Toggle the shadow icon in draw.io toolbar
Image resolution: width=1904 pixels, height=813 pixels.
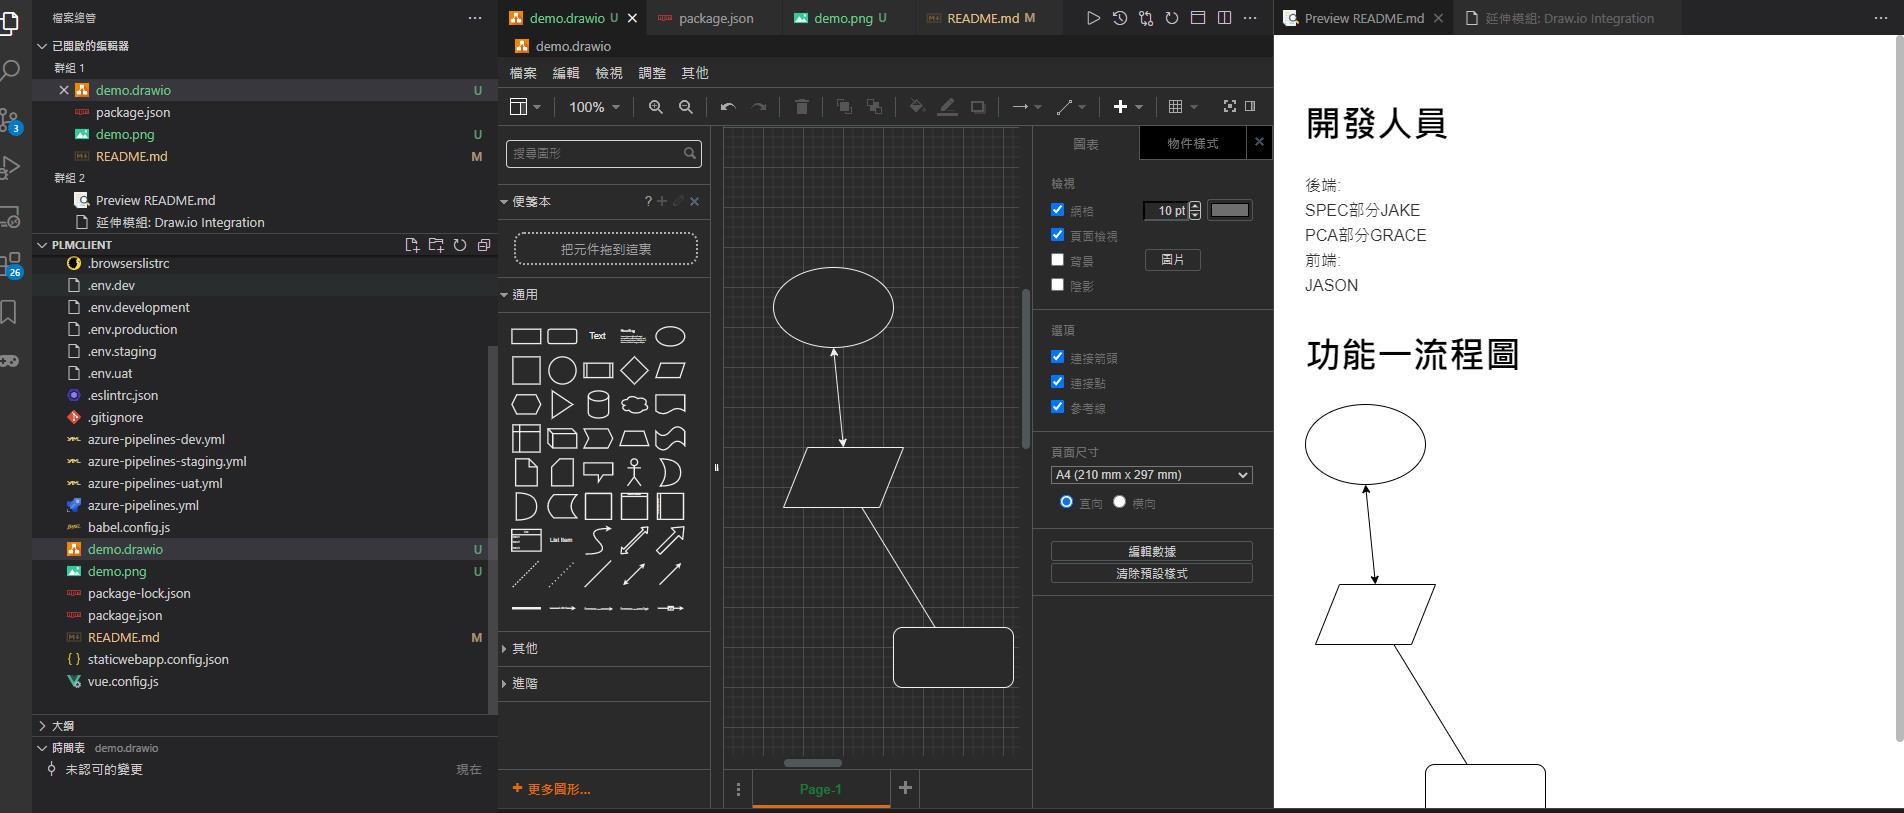click(x=978, y=106)
